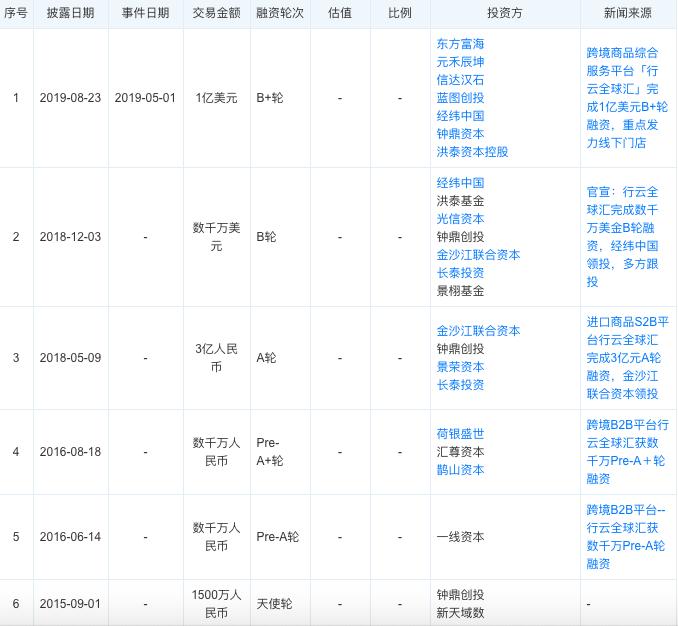Click the 交易金额 column header
Viewport: 678px width, 626px height.
[x=216, y=13]
